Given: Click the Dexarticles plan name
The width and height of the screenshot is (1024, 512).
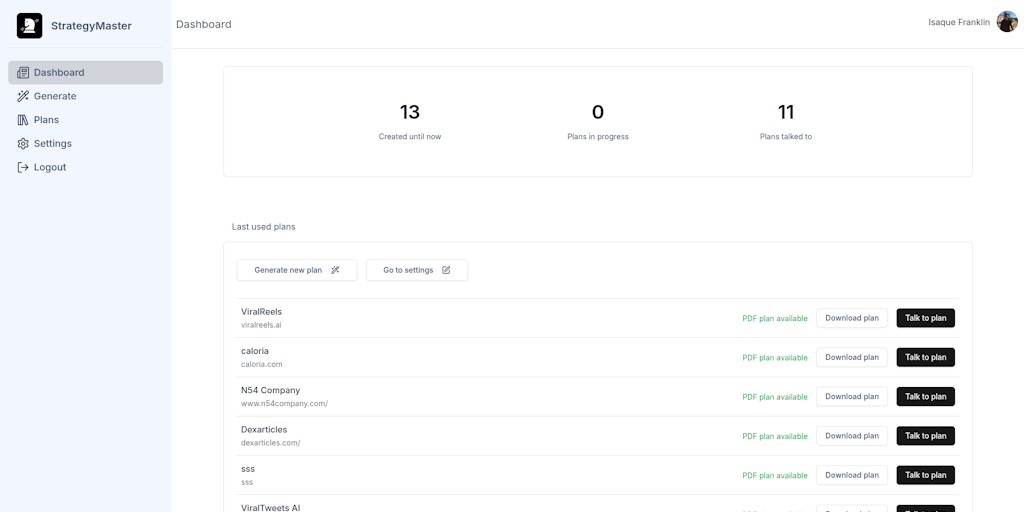Looking at the screenshot, I should (x=264, y=429).
